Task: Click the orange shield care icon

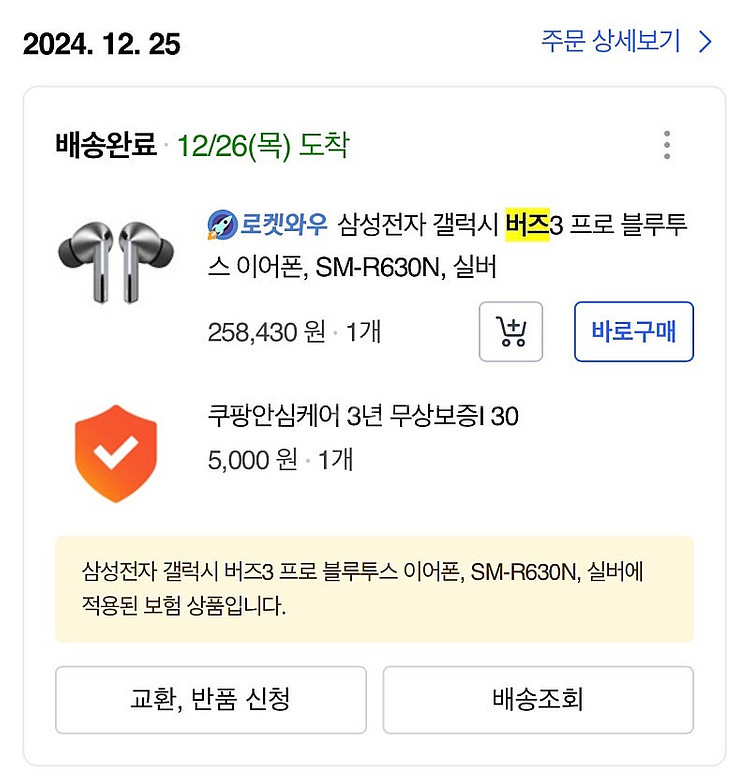Action: pos(116,453)
